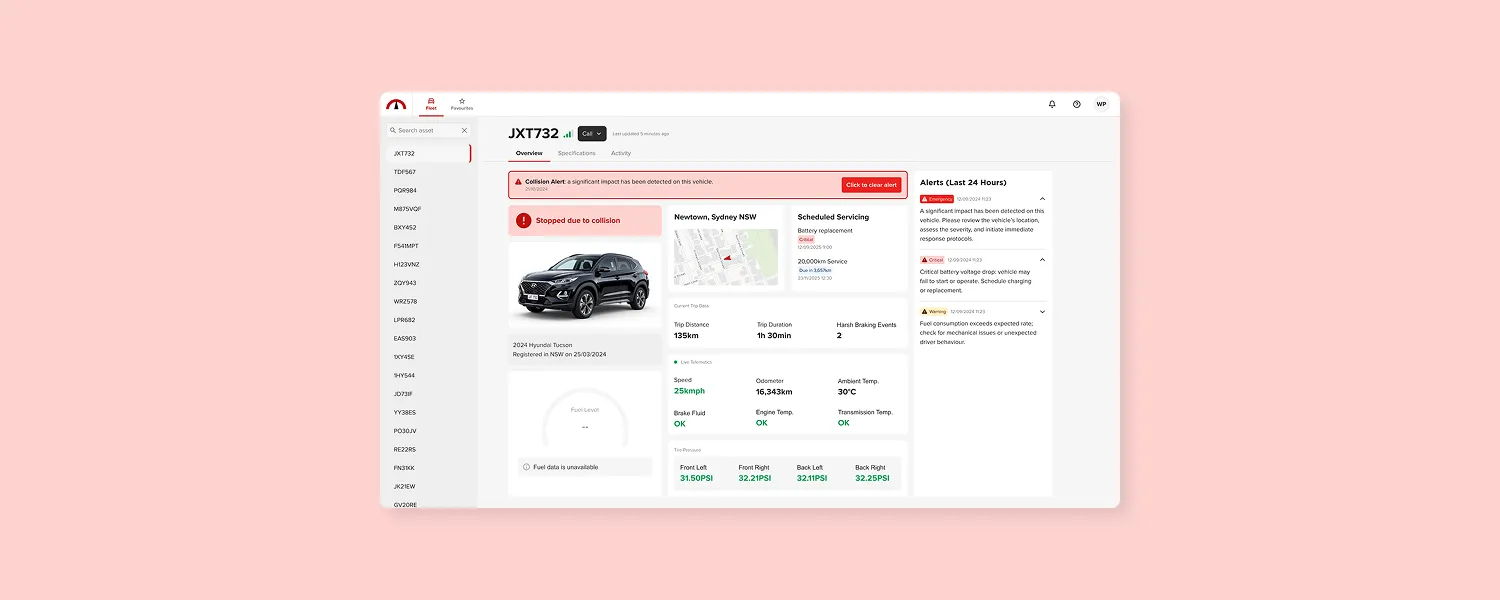Switch to the Specifications tab
Viewport: 1500px width, 600px height.
[577, 153]
